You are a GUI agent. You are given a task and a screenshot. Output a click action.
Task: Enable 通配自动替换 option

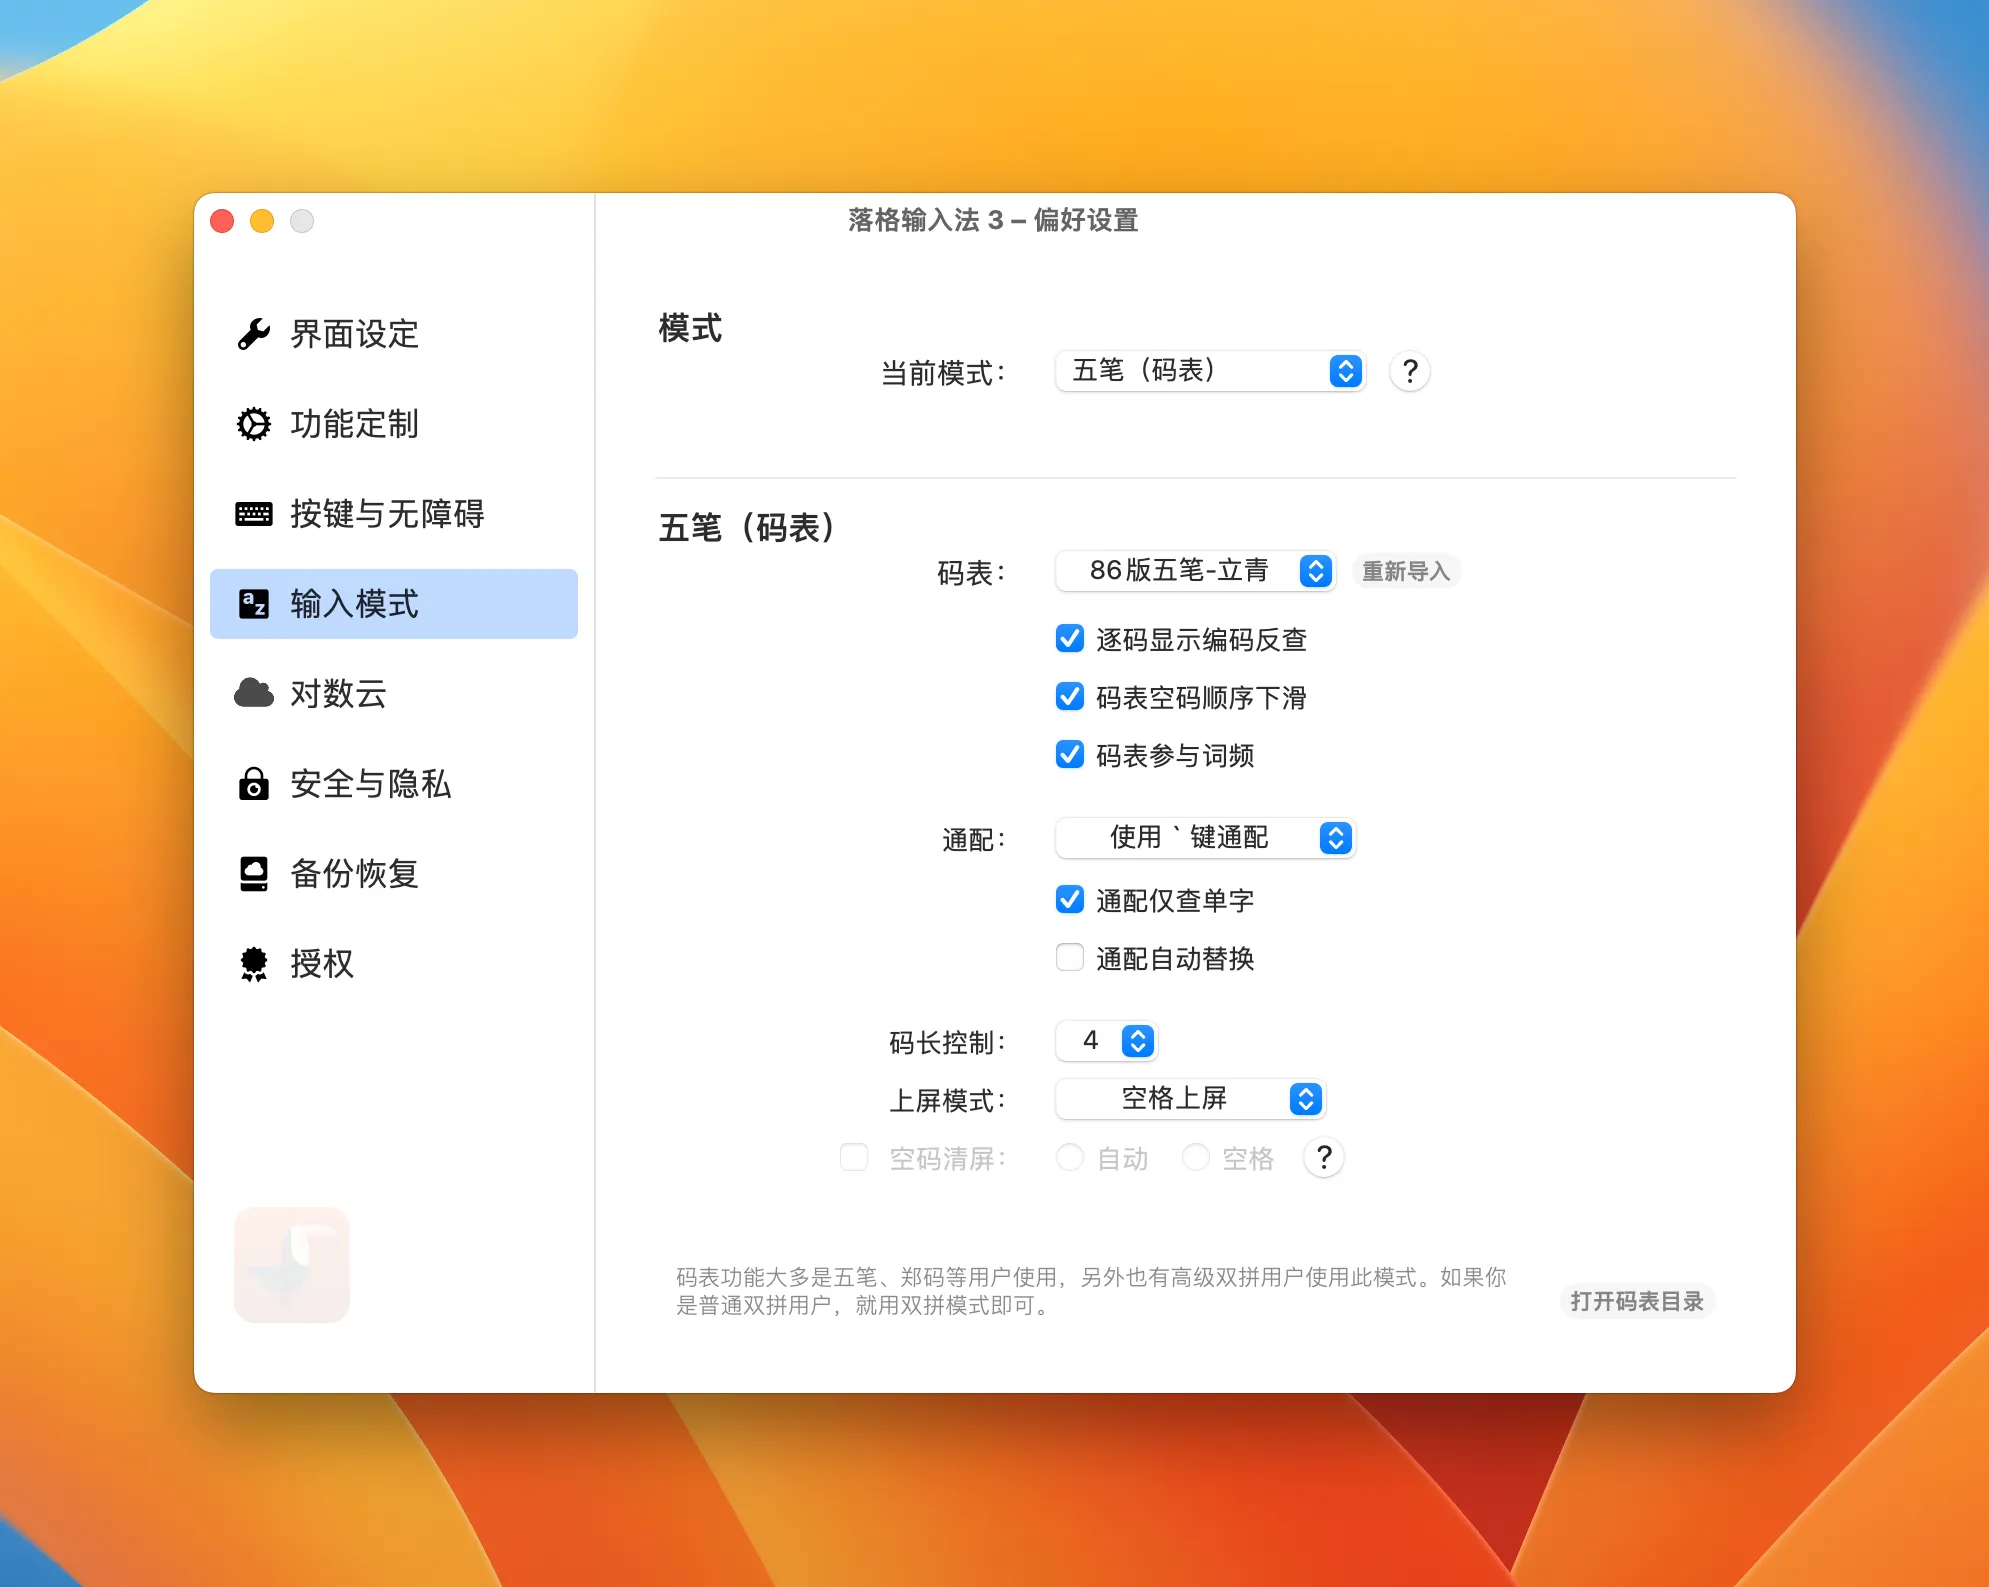(x=1070, y=958)
